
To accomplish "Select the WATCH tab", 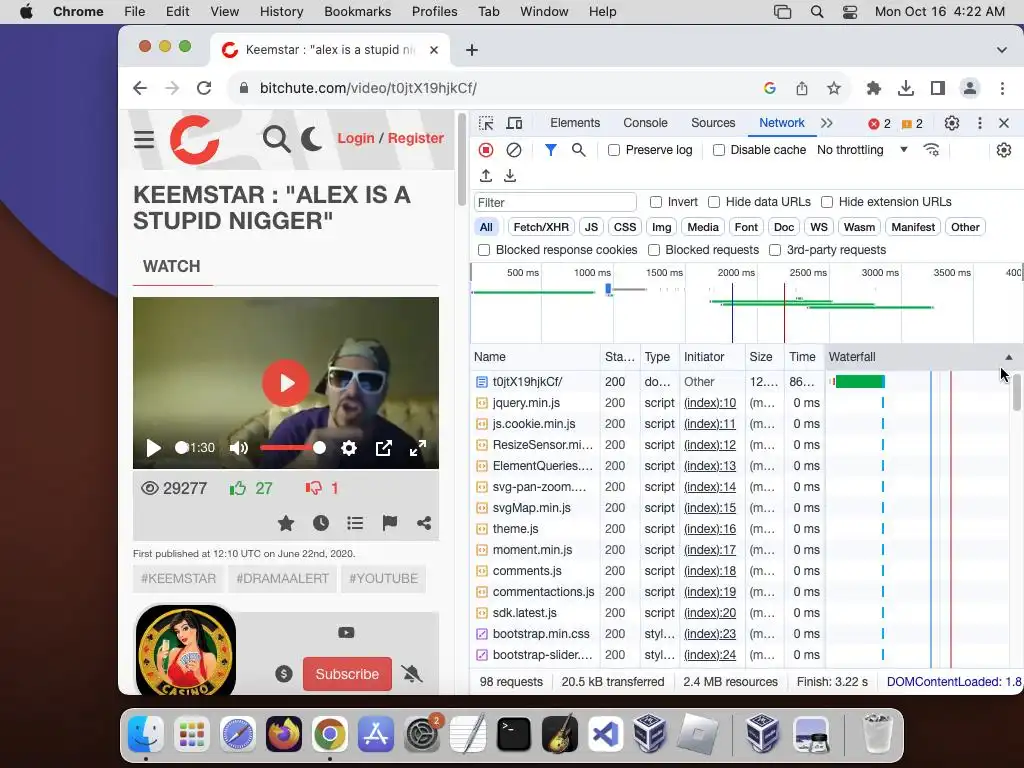I will click(x=172, y=266).
